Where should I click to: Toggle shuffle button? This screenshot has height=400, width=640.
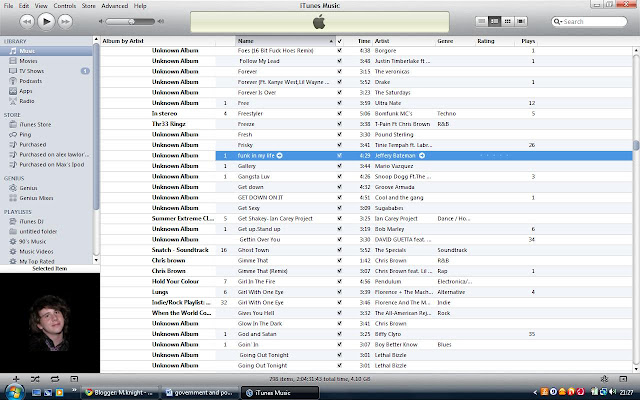[35, 379]
